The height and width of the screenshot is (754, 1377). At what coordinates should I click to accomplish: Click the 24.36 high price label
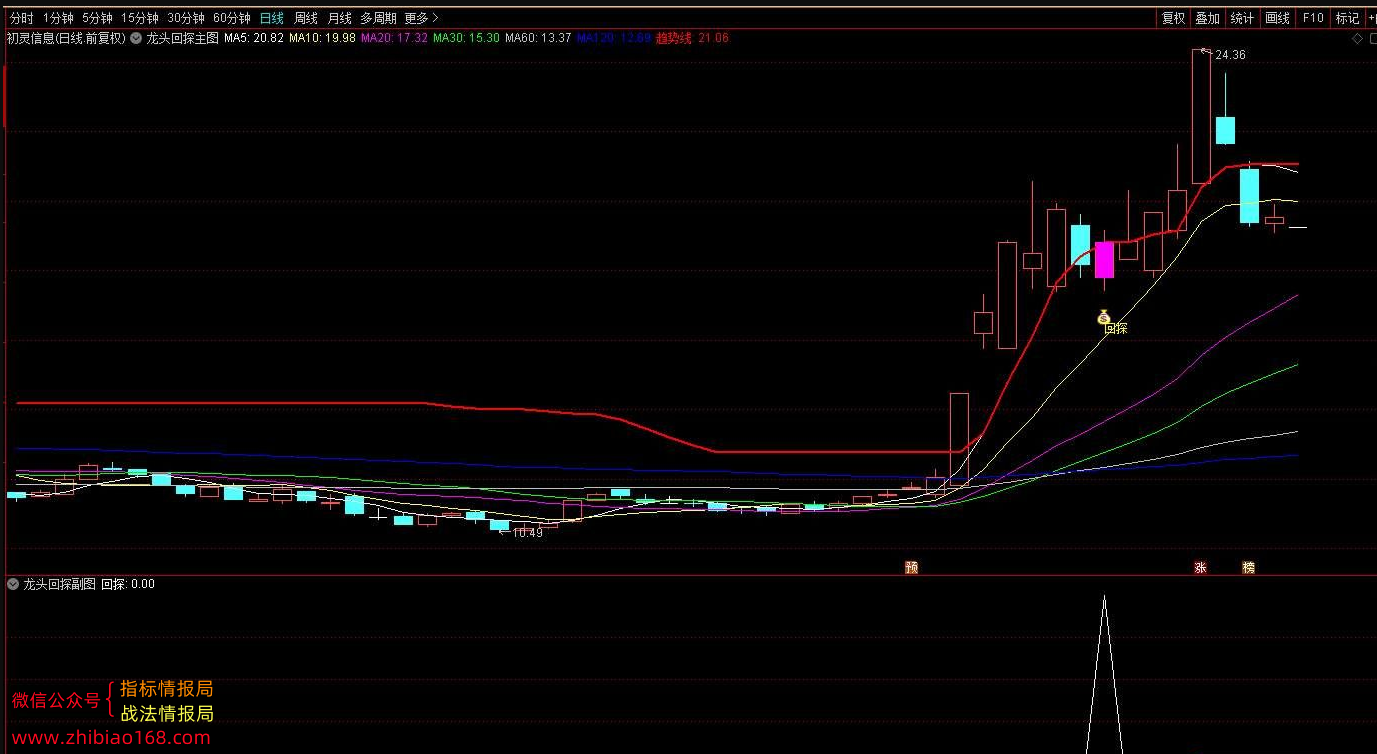tap(1230, 55)
